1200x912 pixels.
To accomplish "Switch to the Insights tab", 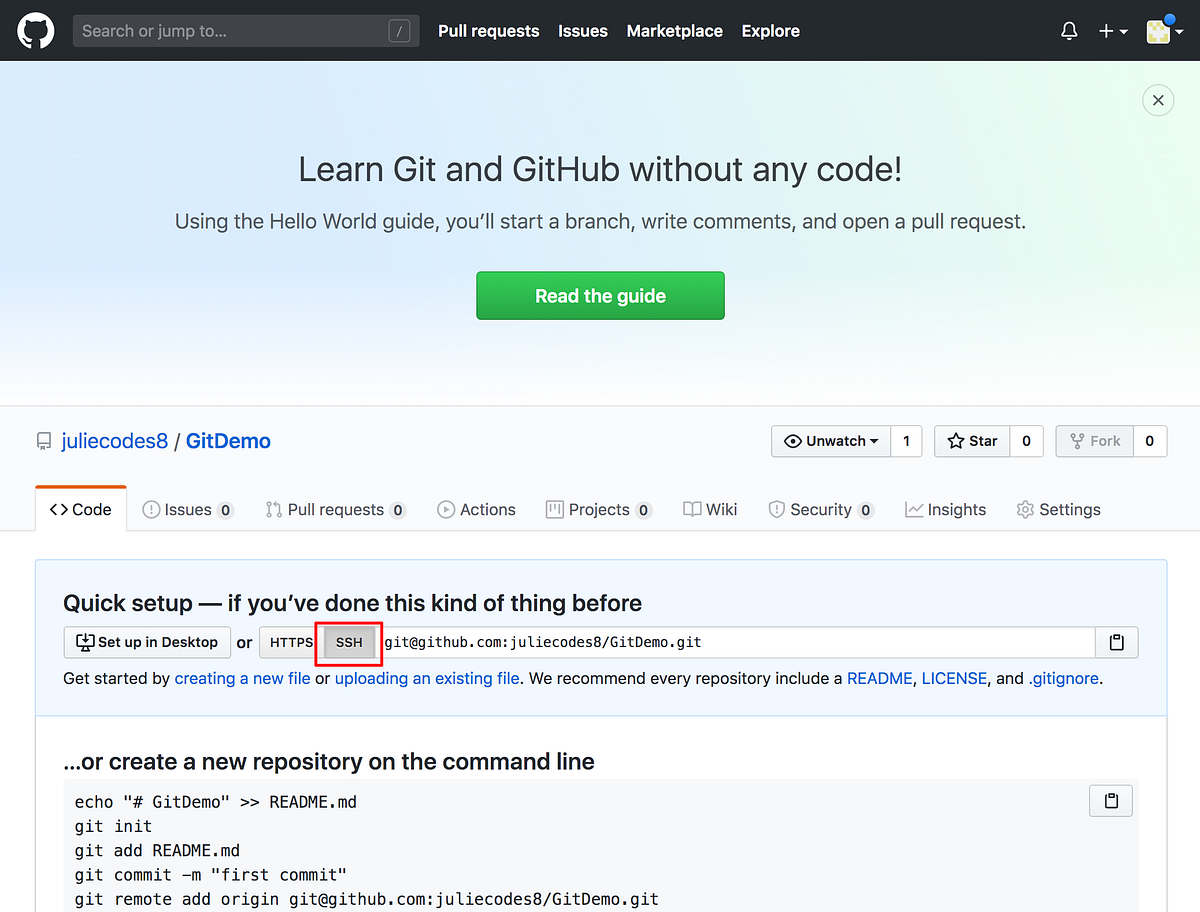I will point(945,510).
